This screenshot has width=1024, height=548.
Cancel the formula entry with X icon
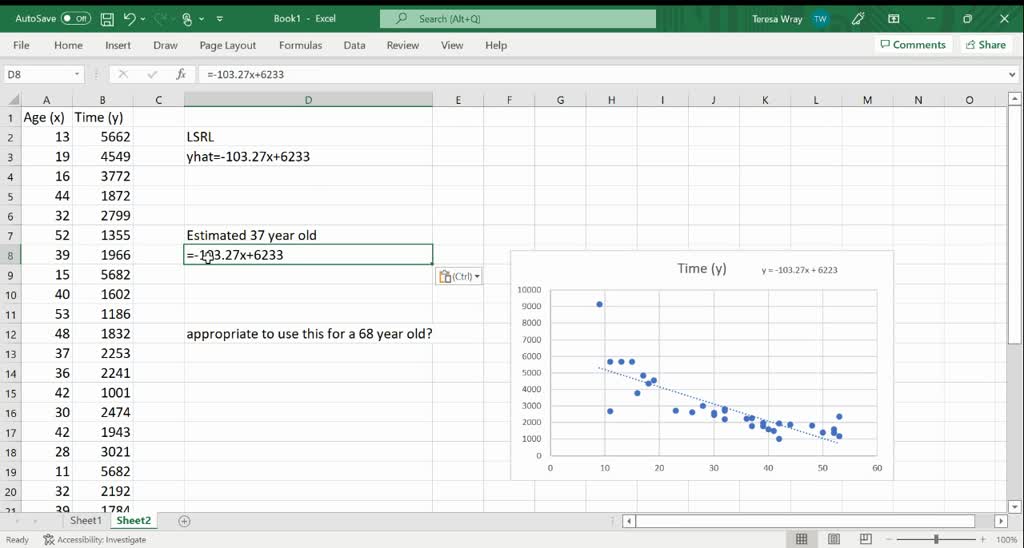pyautogui.click(x=123, y=74)
